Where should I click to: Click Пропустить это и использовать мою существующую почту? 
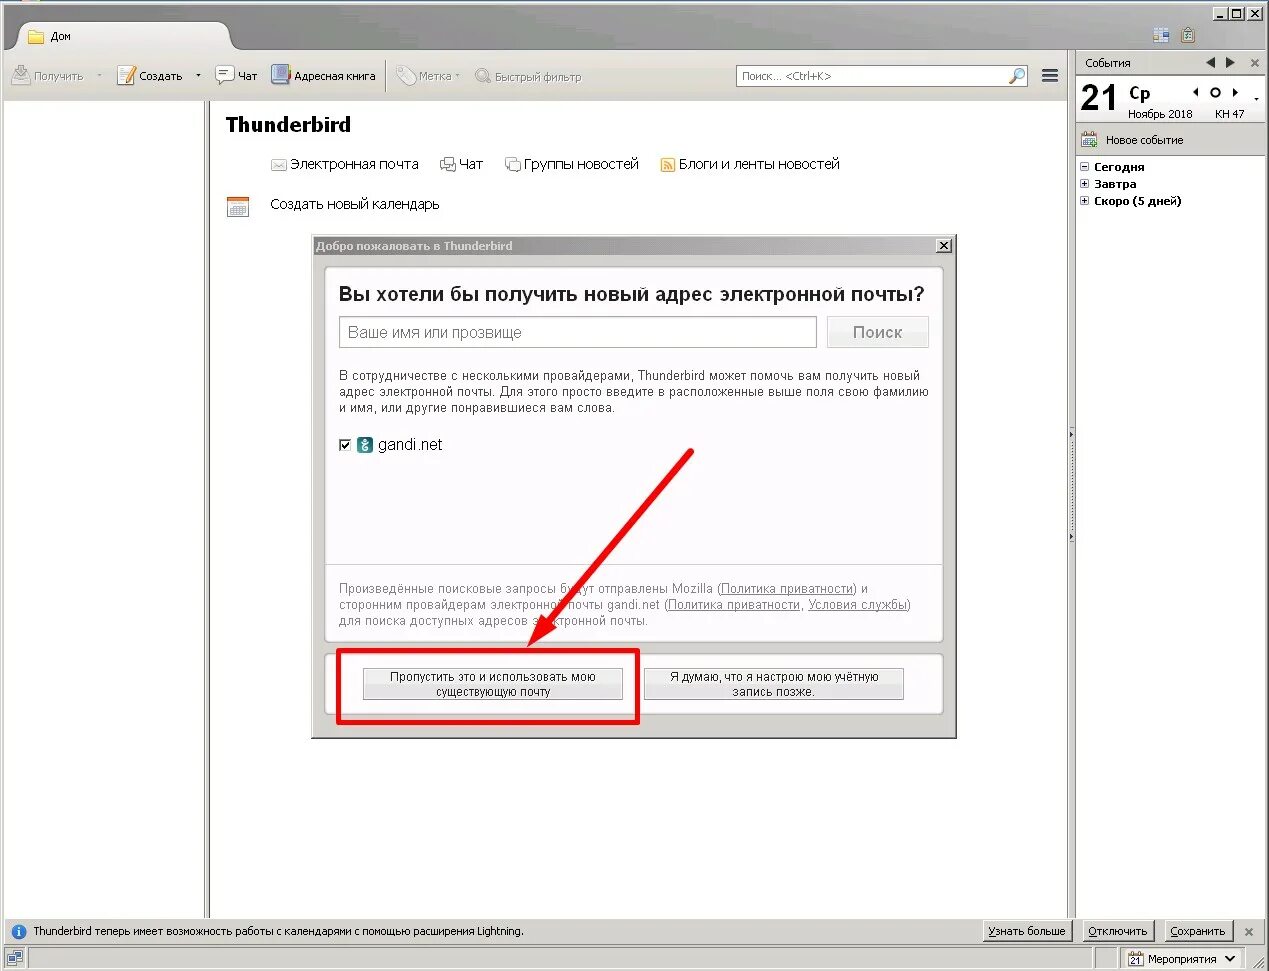(493, 684)
